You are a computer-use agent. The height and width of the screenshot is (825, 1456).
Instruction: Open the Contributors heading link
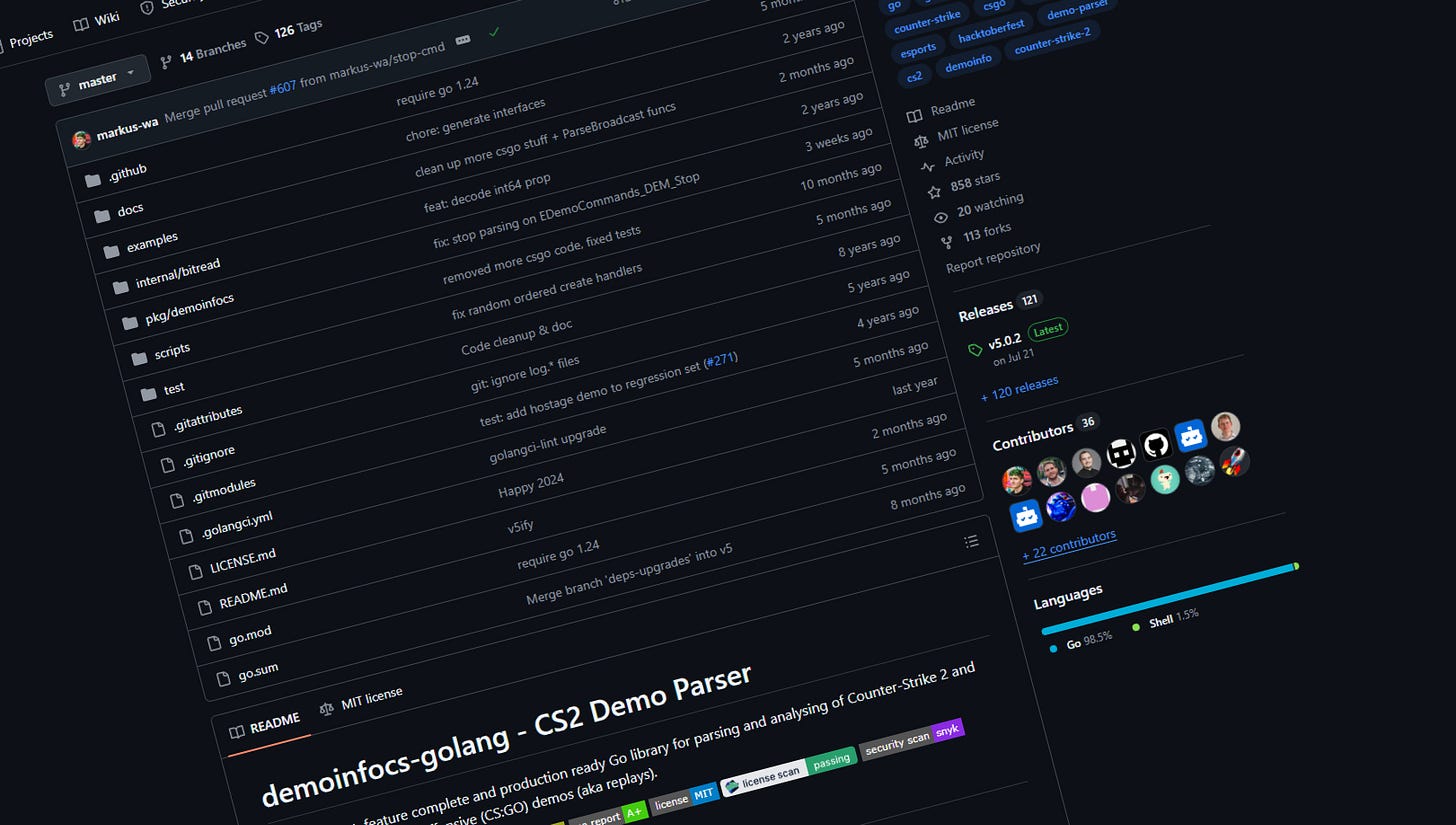tap(1032, 436)
